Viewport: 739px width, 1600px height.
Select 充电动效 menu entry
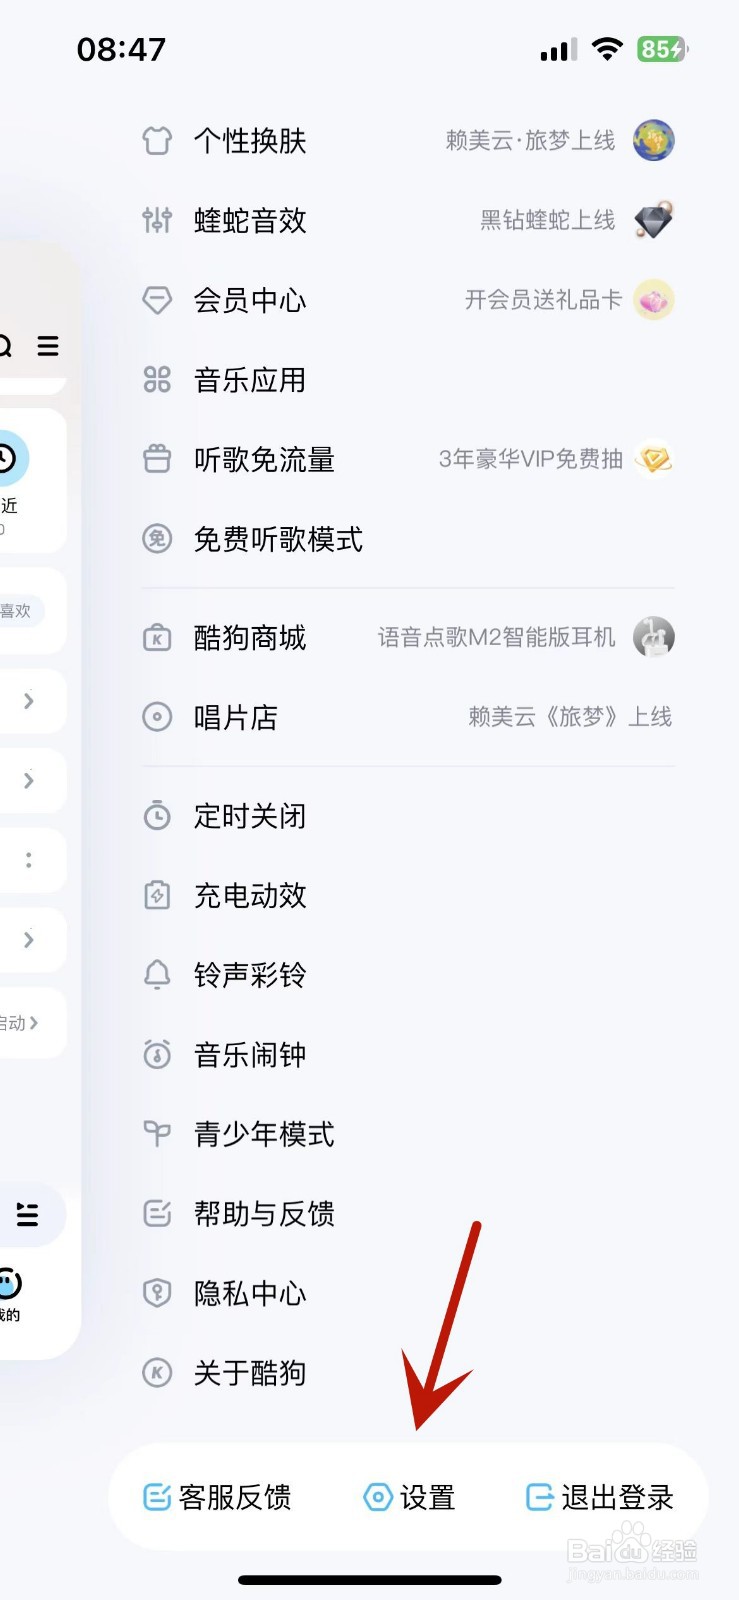(x=408, y=895)
